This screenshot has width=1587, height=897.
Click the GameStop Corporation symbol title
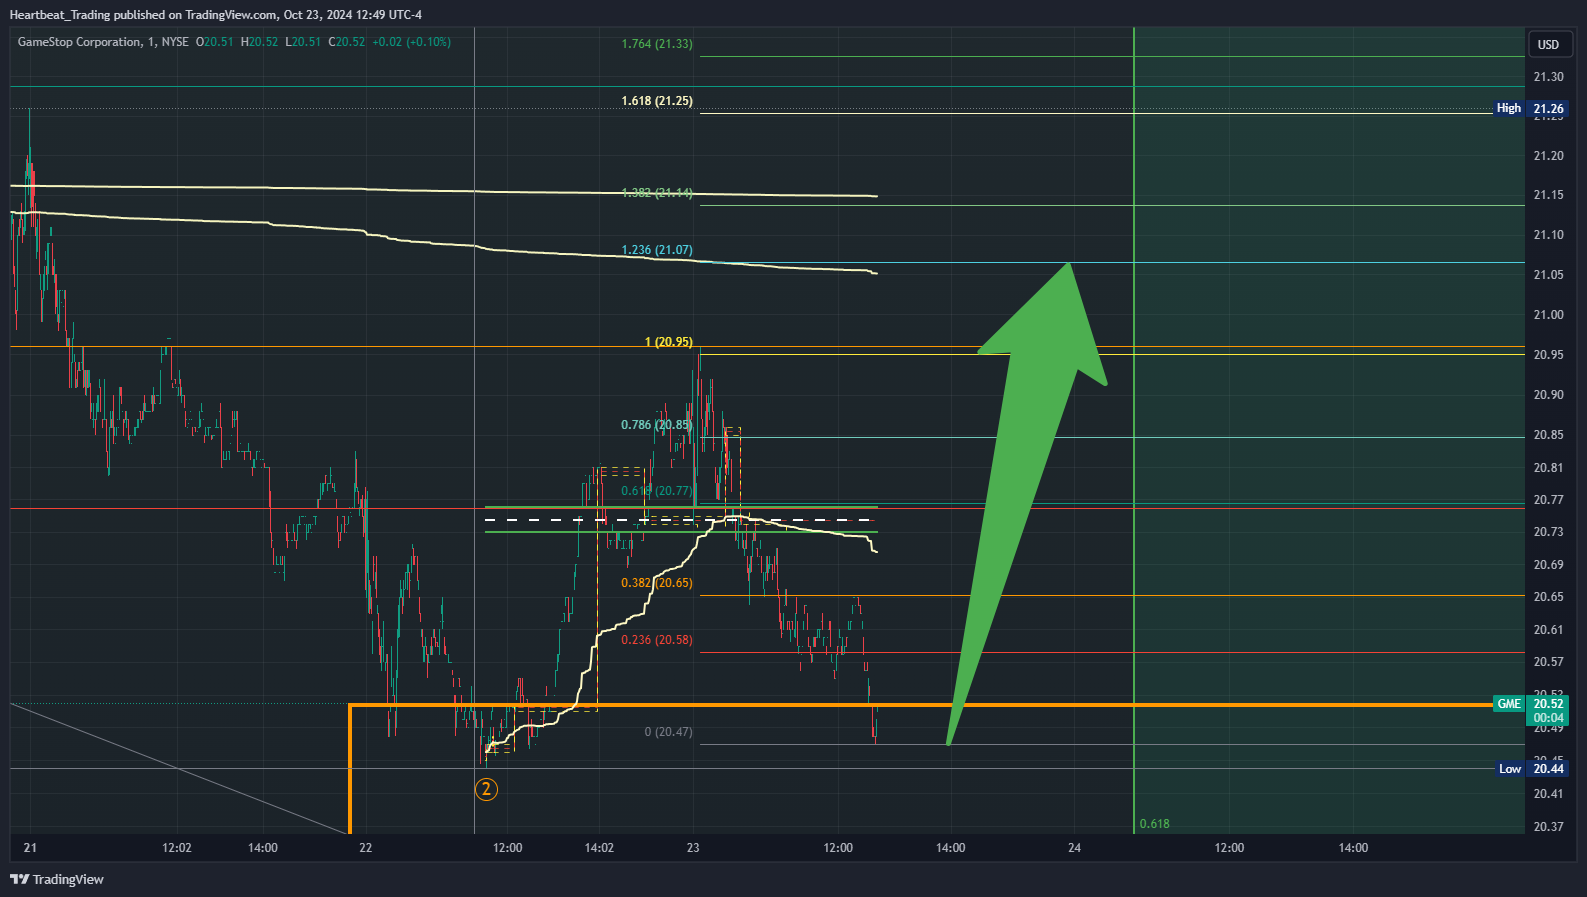80,42
